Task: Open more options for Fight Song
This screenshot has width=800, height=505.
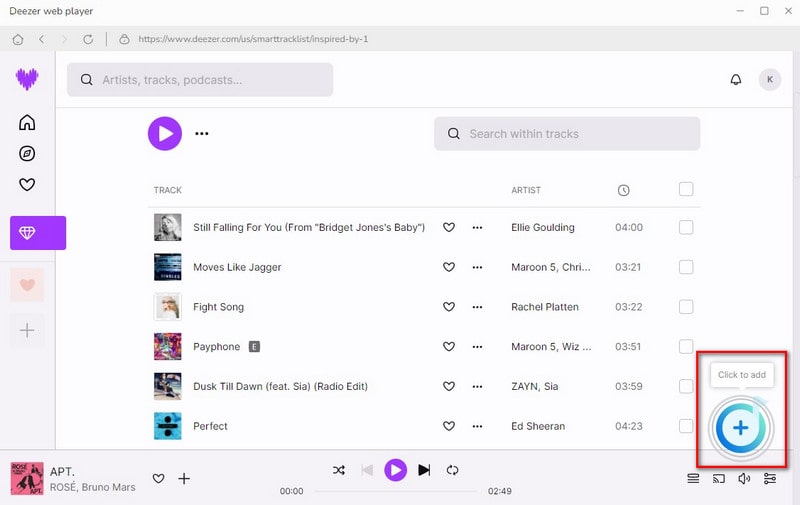Action: tap(477, 307)
